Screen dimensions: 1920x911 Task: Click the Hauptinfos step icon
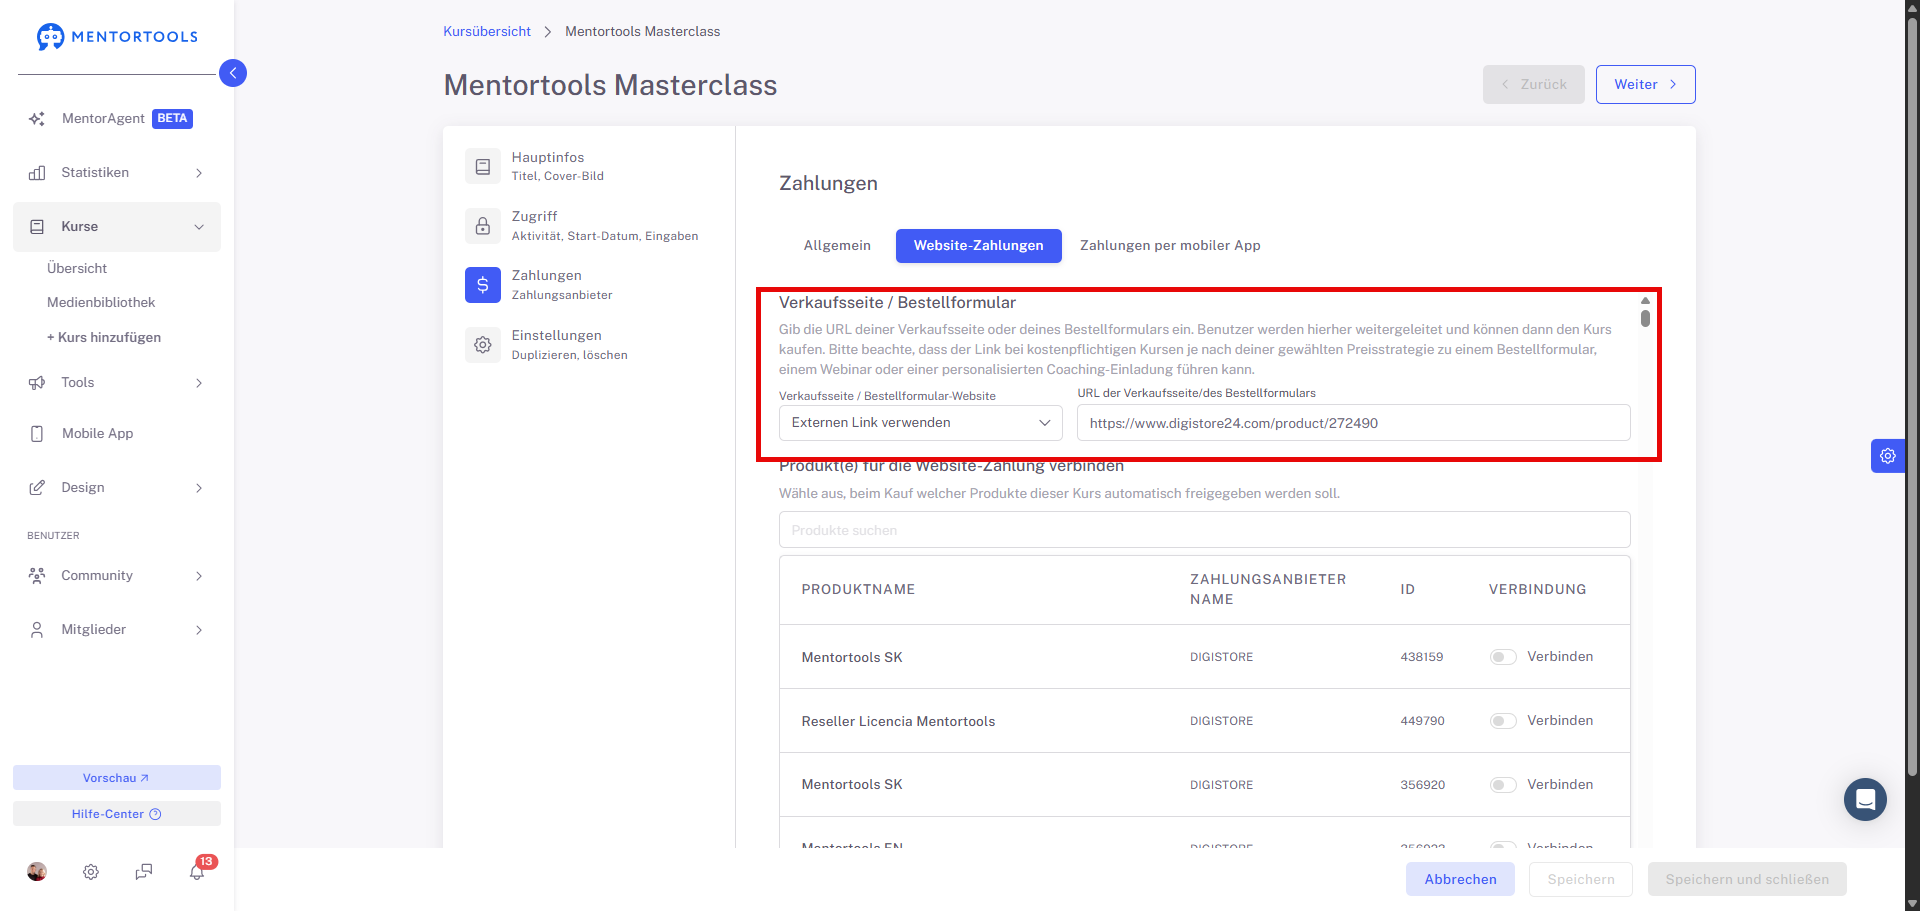(483, 166)
